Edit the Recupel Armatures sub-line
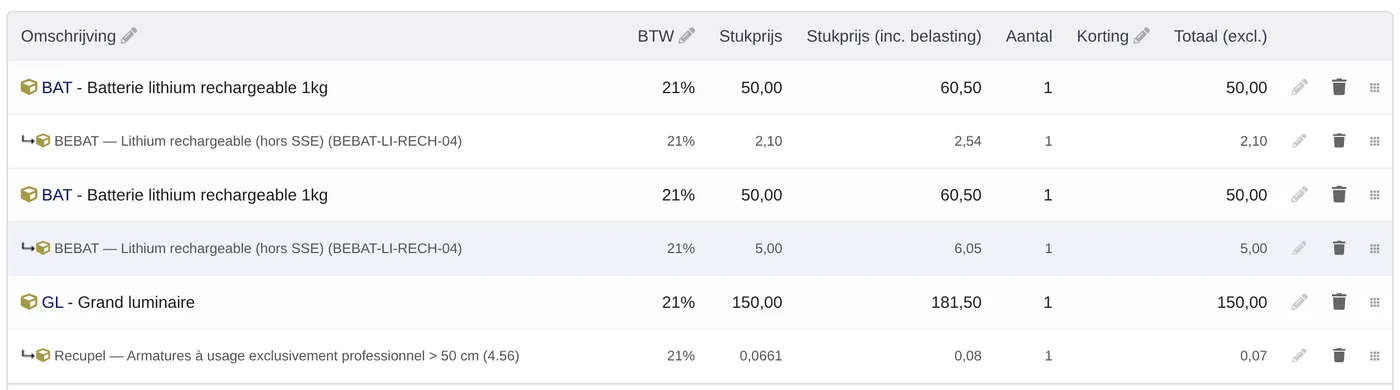The width and height of the screenshot is (1400, 390). click(1299, 355)
